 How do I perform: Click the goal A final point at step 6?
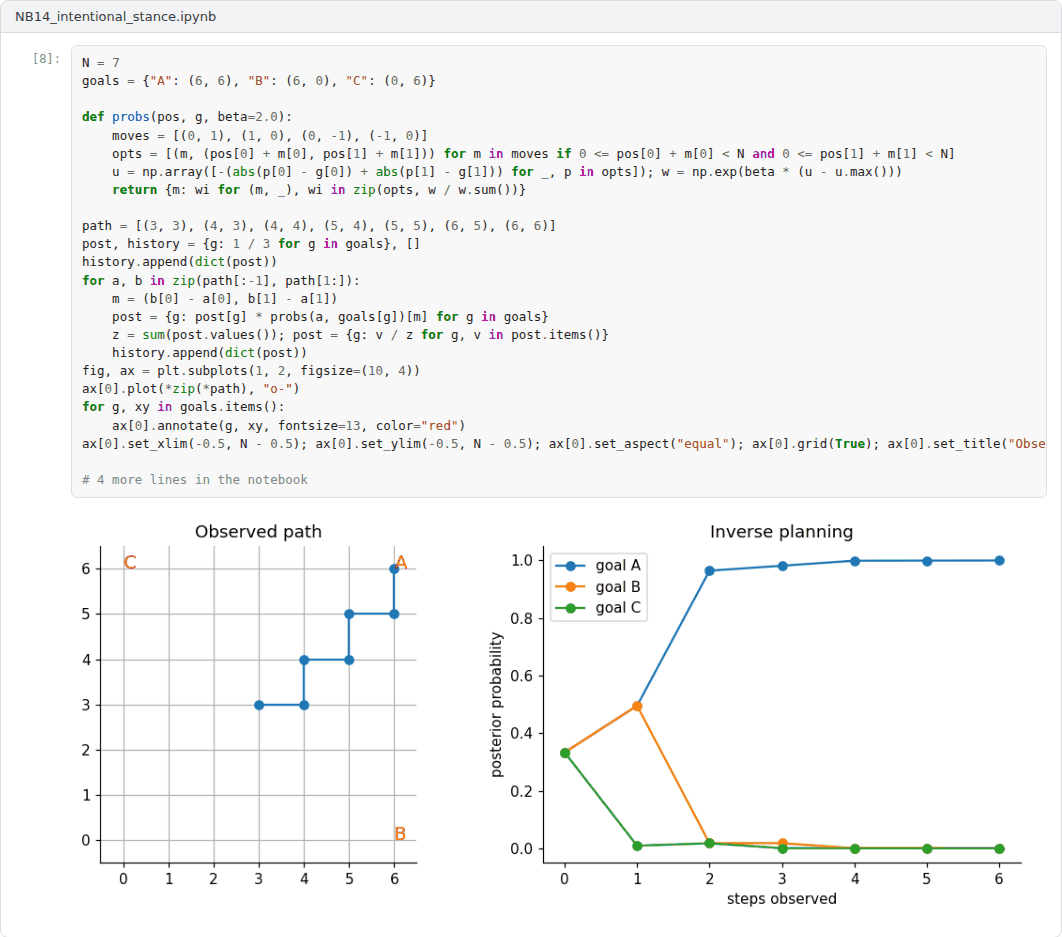tap(1000, 560)
